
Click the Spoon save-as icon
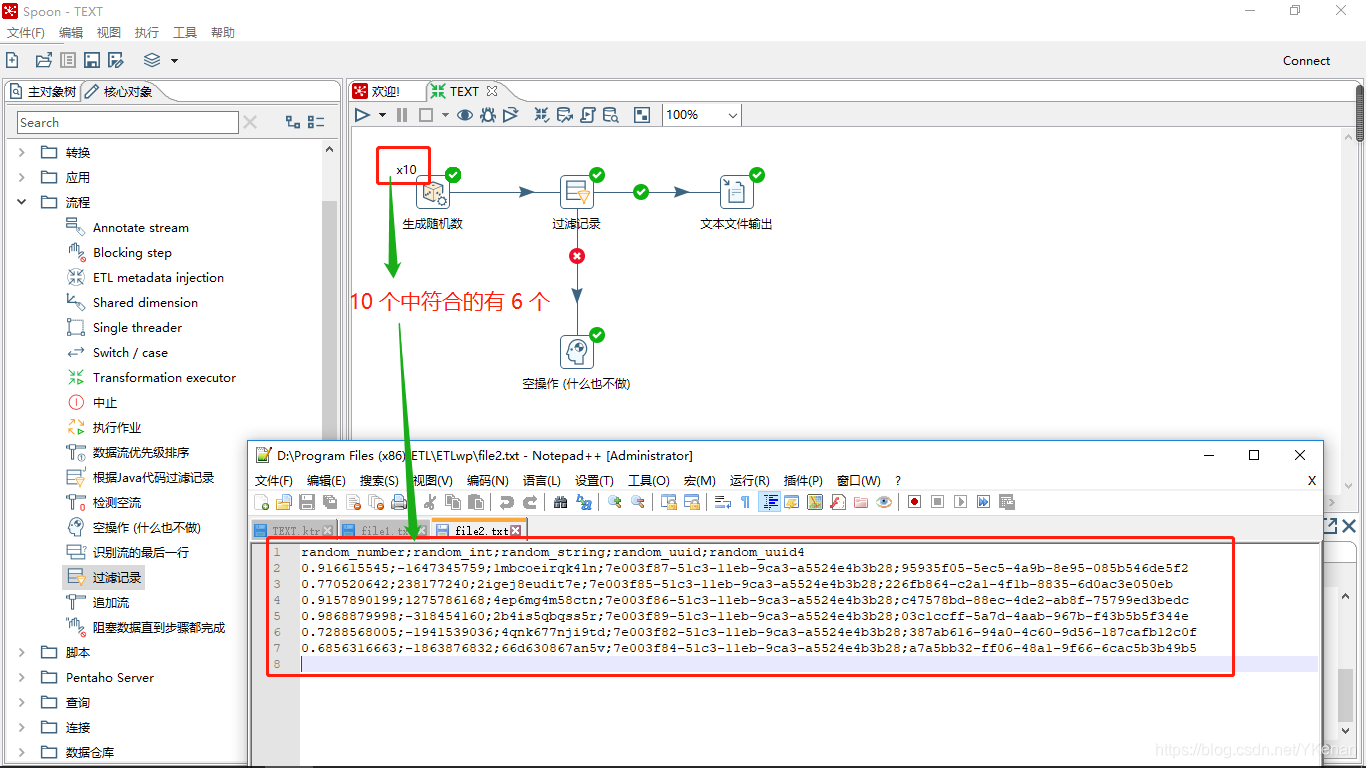116,60
